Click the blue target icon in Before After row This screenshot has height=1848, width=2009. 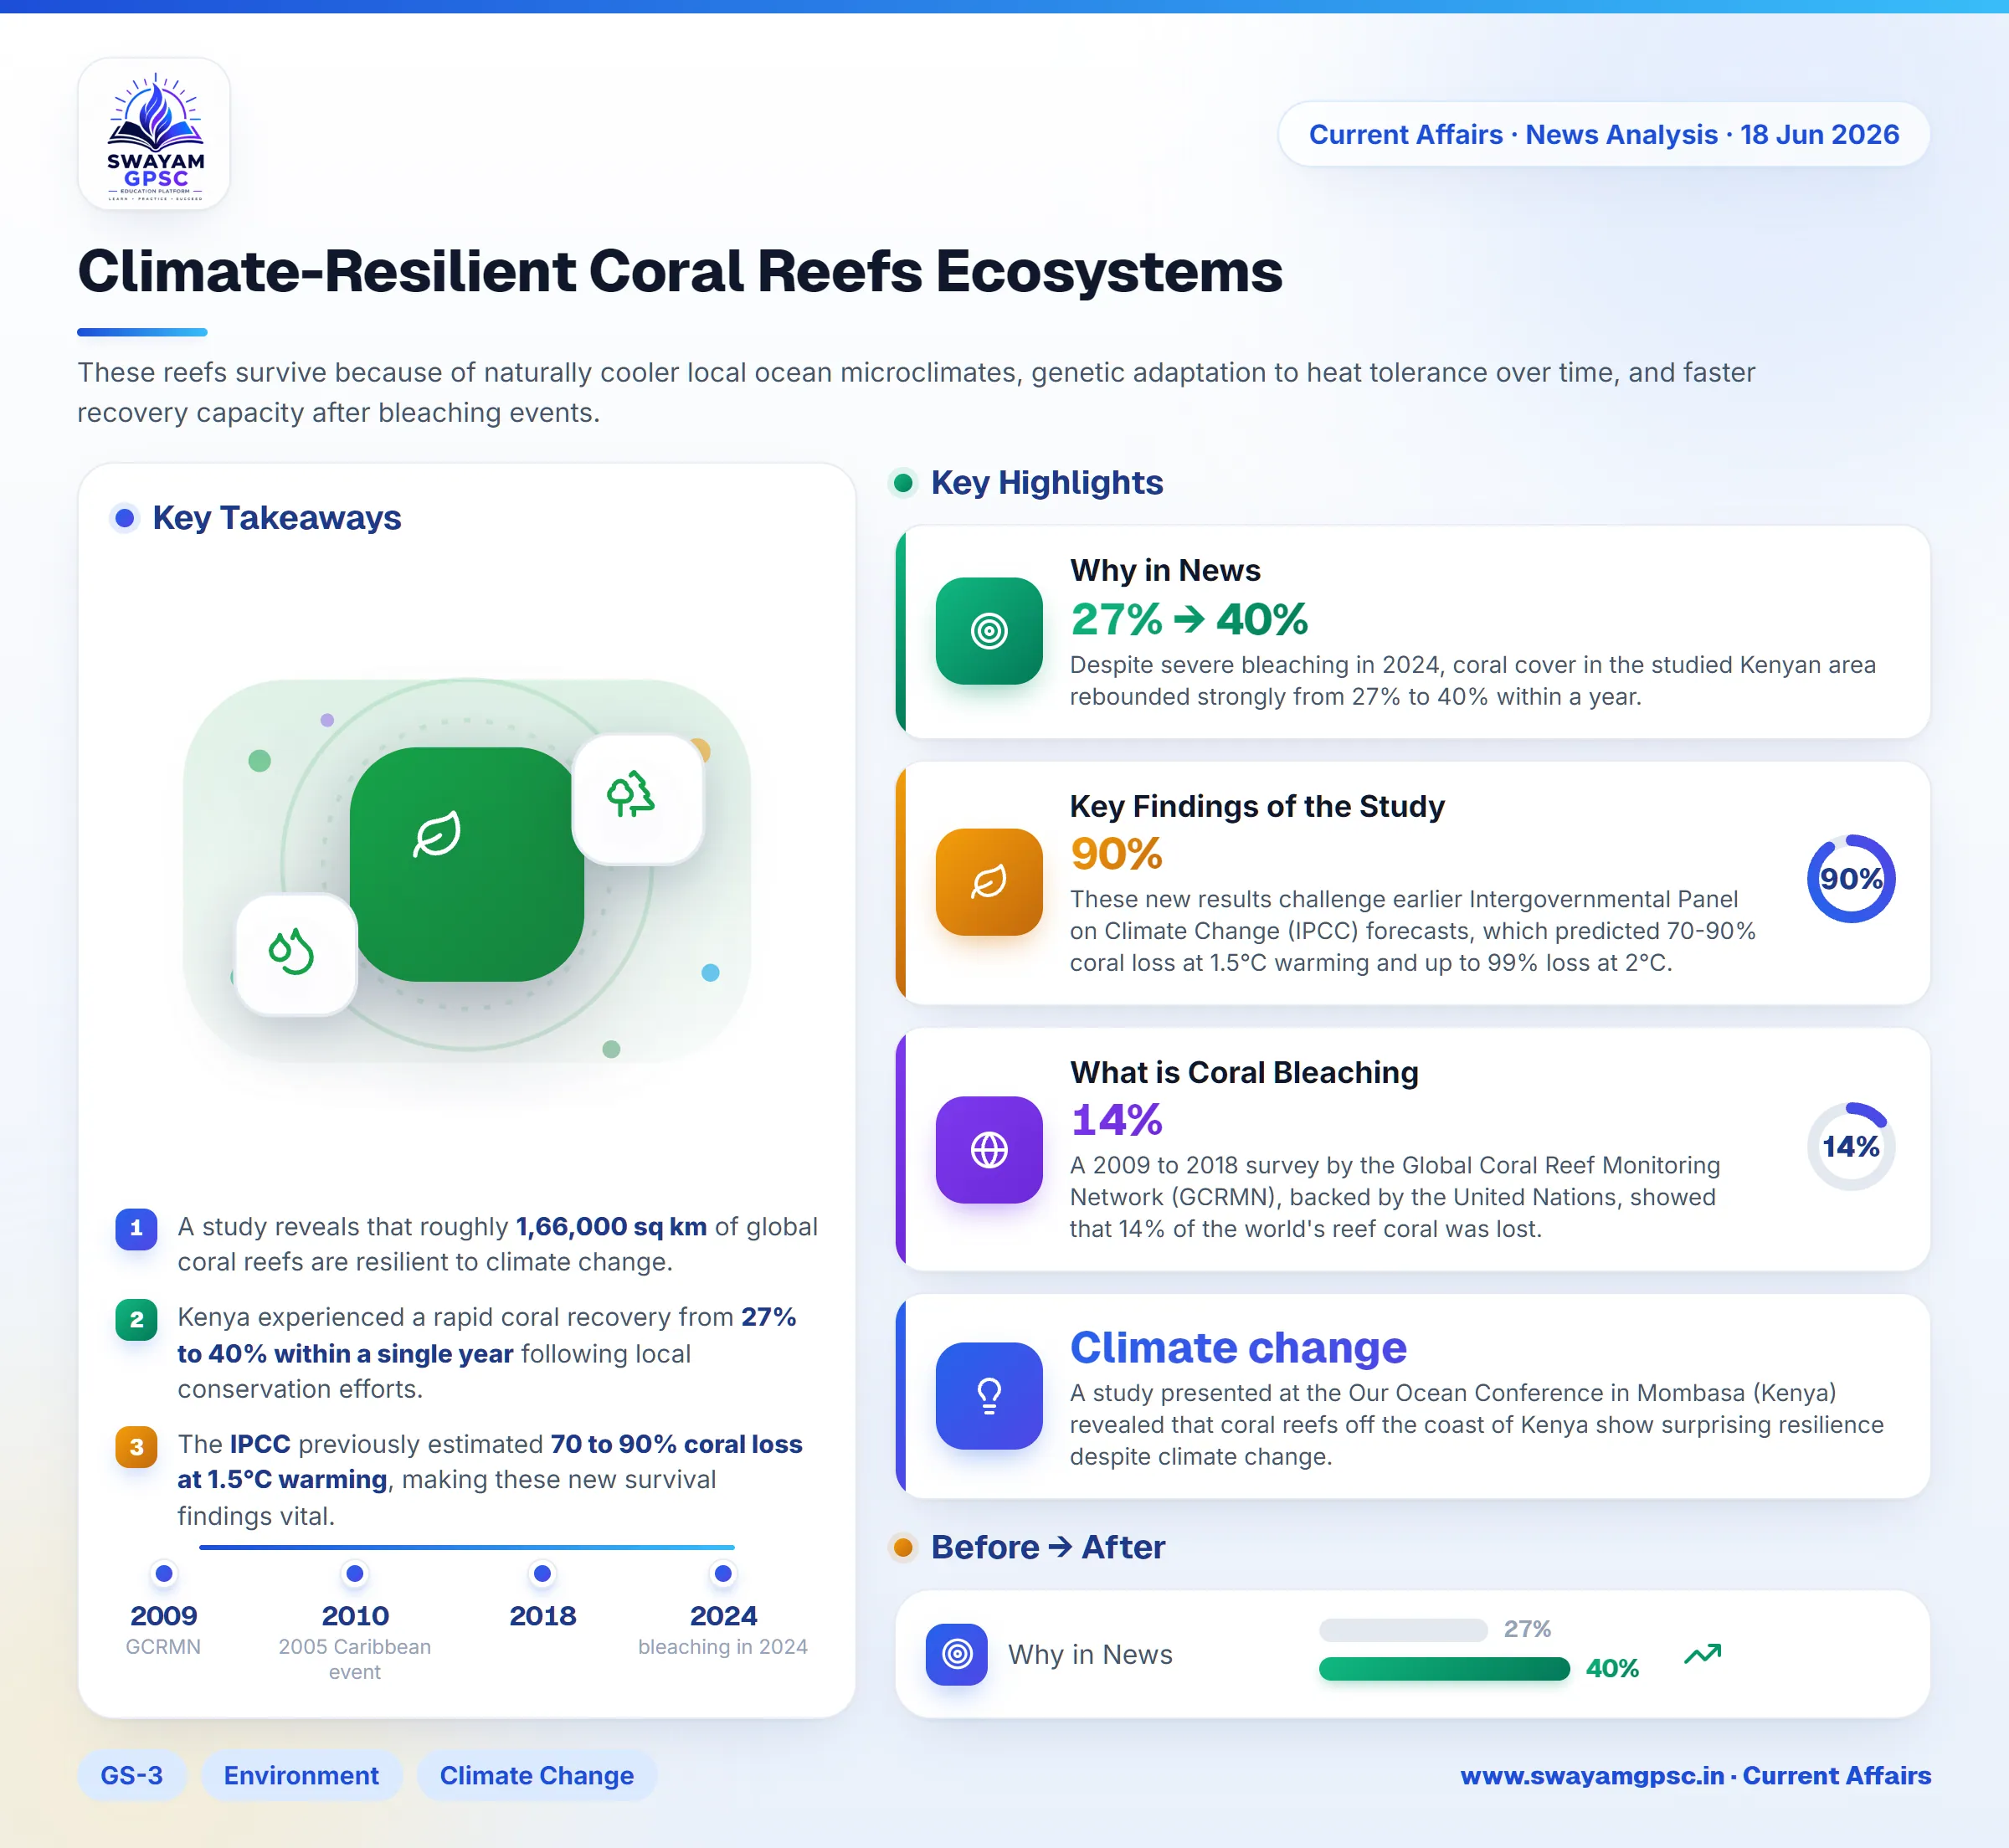pyautogui.click(x=957, y=1655)
